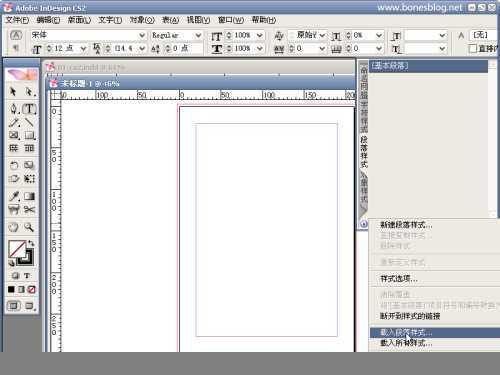Click swap fill and stroke arrow
Viewport: 500px width, 375px height.
pyautogui.click(x=31, y=243)
